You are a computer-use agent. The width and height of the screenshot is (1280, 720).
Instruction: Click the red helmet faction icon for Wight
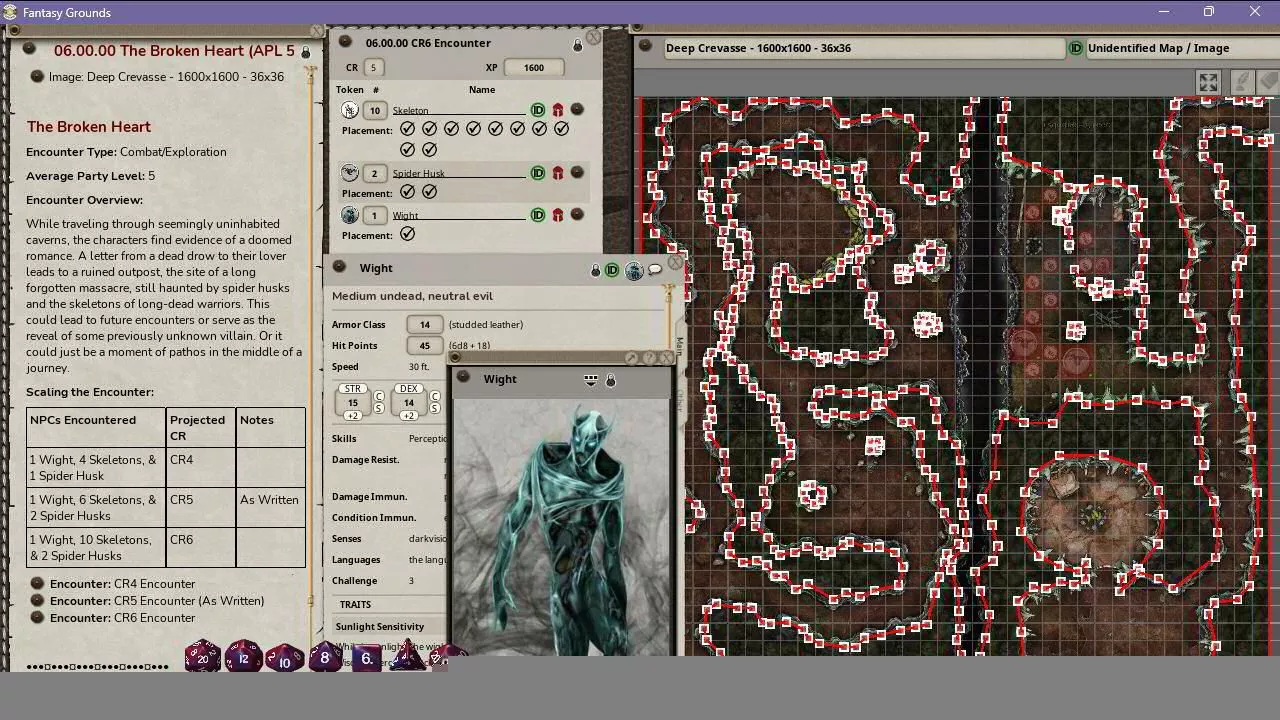tap(558, 215)
